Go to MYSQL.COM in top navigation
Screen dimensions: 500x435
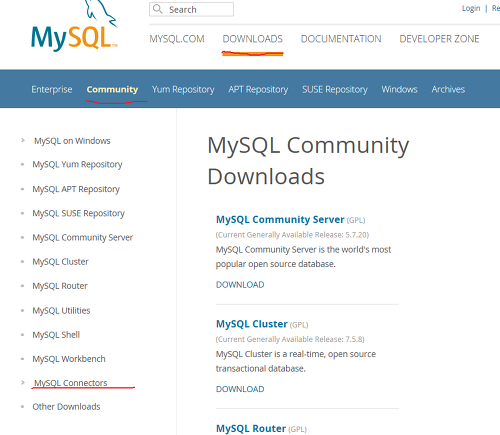(177, 39)
